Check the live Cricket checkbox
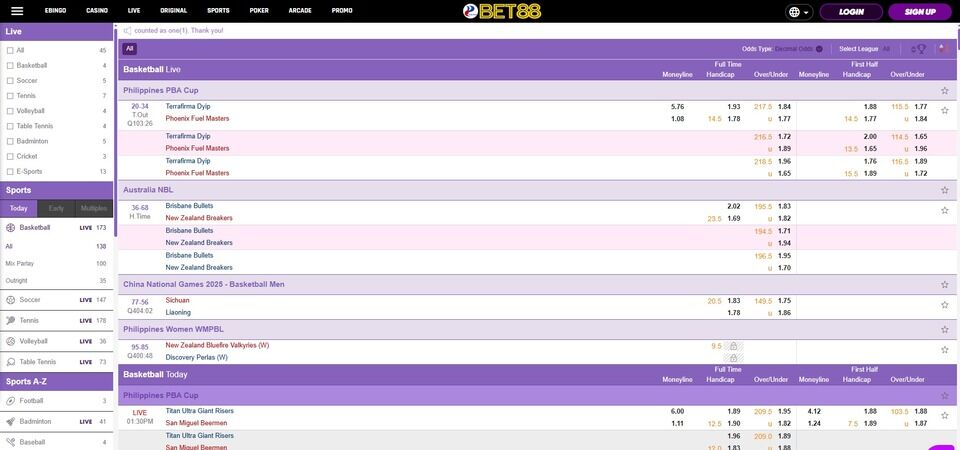960x450 pixels. (x=10, y=157)
